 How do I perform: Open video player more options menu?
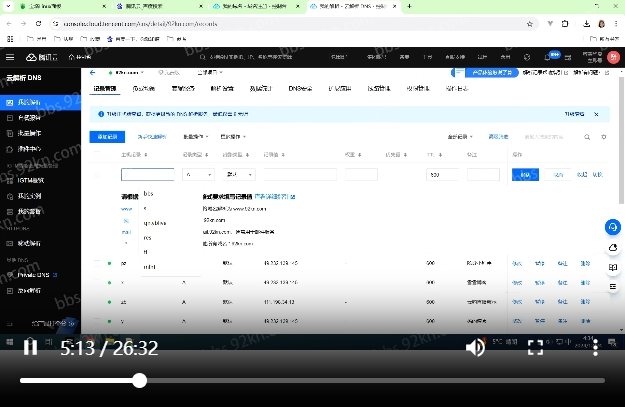point(595,348)
